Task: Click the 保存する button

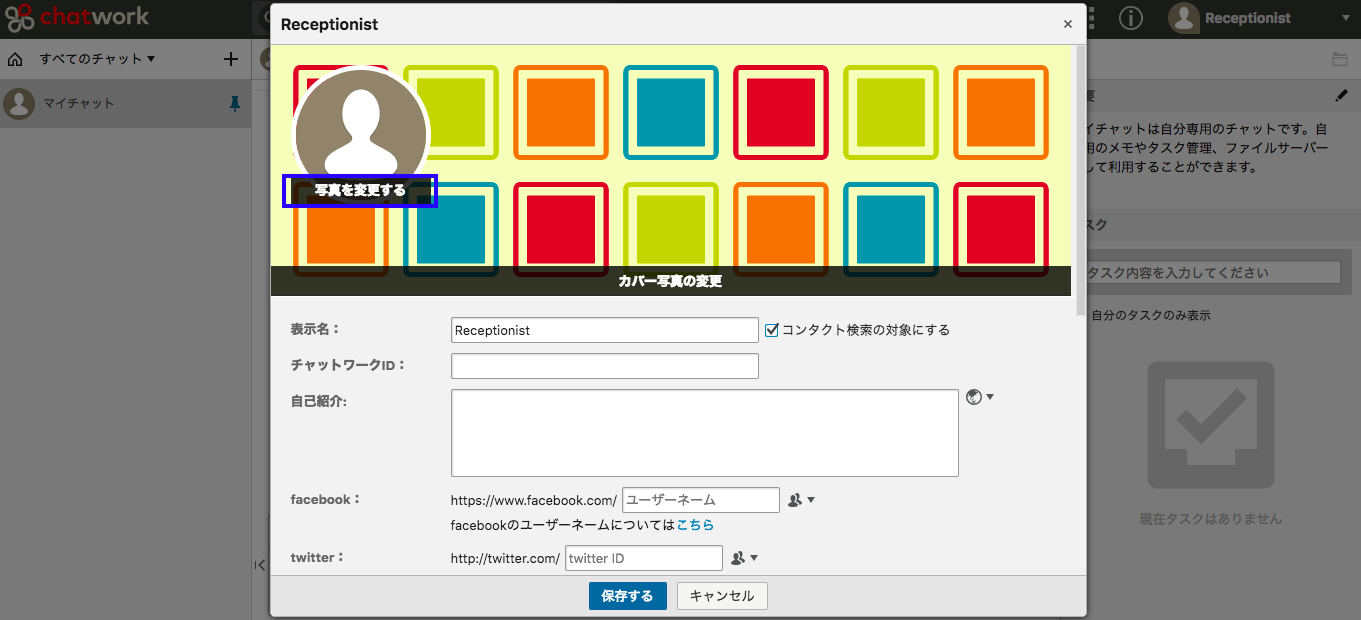Action: click(x=627, y=596)
